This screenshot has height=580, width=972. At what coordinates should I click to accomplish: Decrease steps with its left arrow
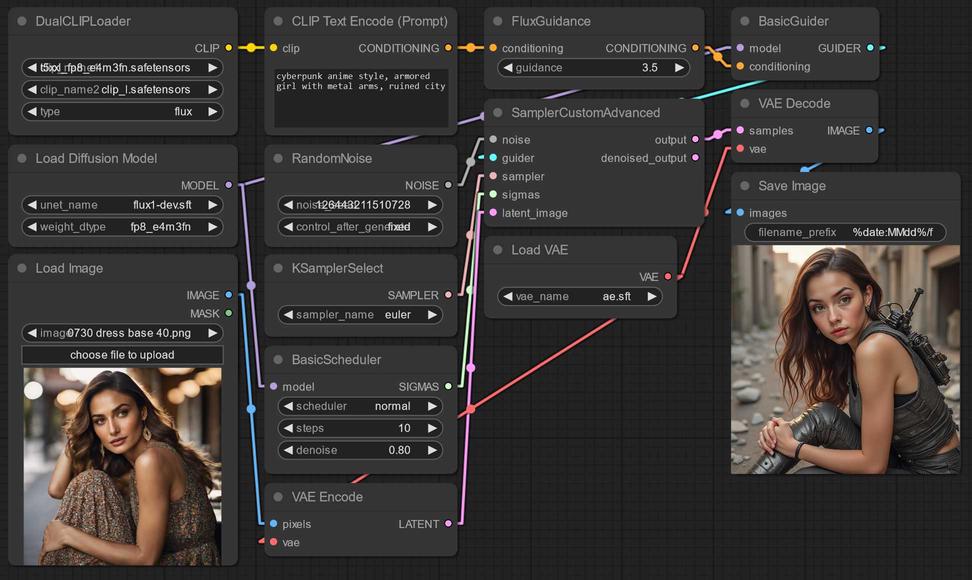point(288,428)
